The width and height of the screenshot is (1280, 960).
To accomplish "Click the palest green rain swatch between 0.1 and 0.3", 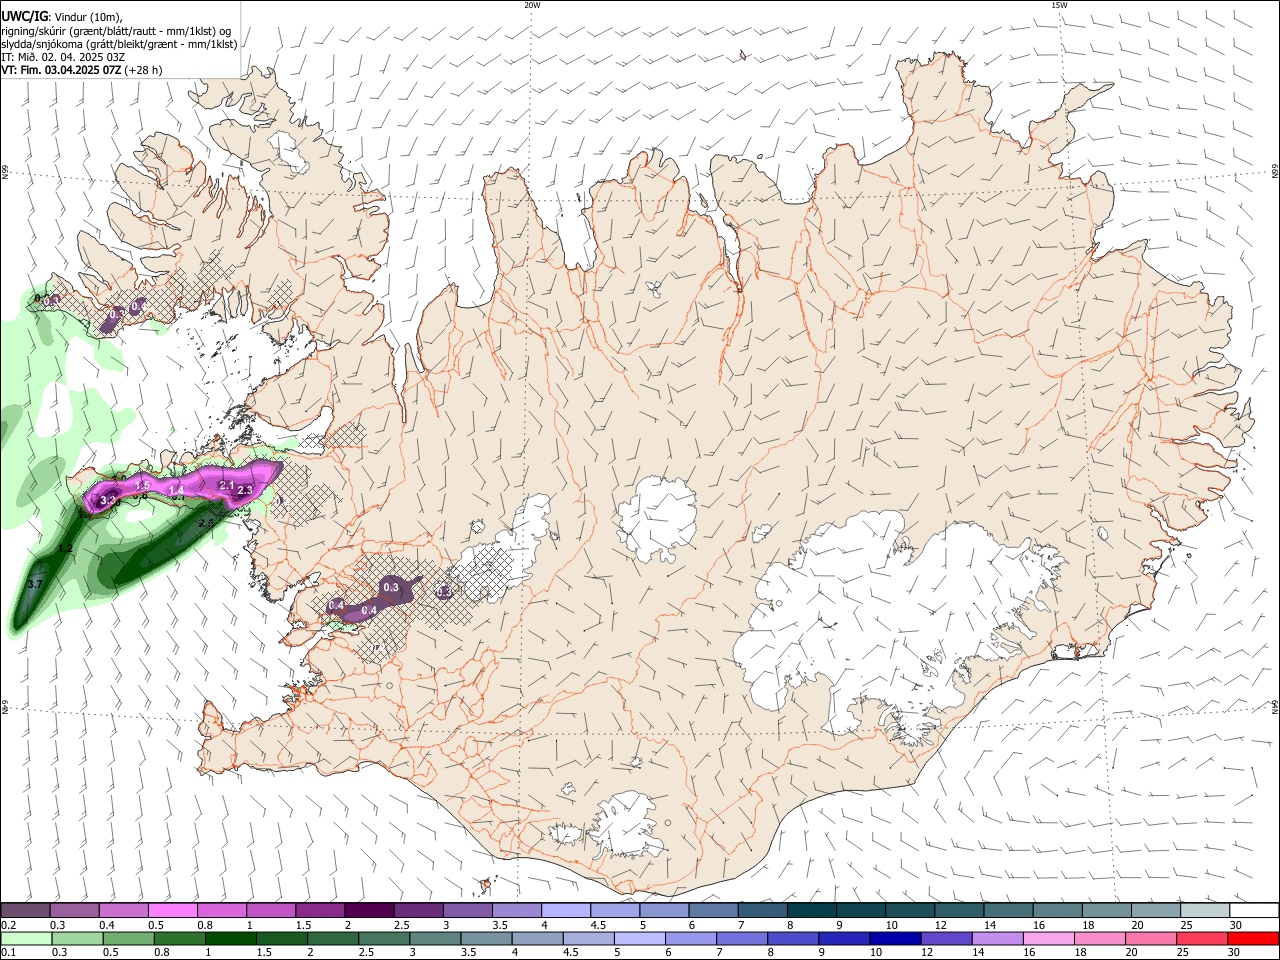I will pyautogui.click(x=26, y=938).
